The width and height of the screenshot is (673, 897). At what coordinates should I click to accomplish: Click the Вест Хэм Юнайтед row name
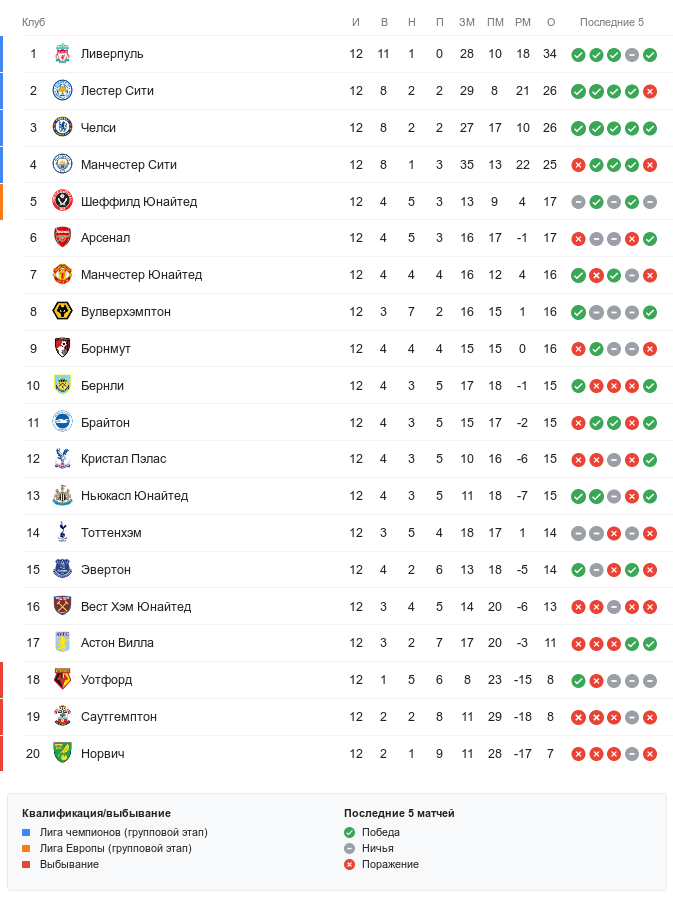coord(135,607)
